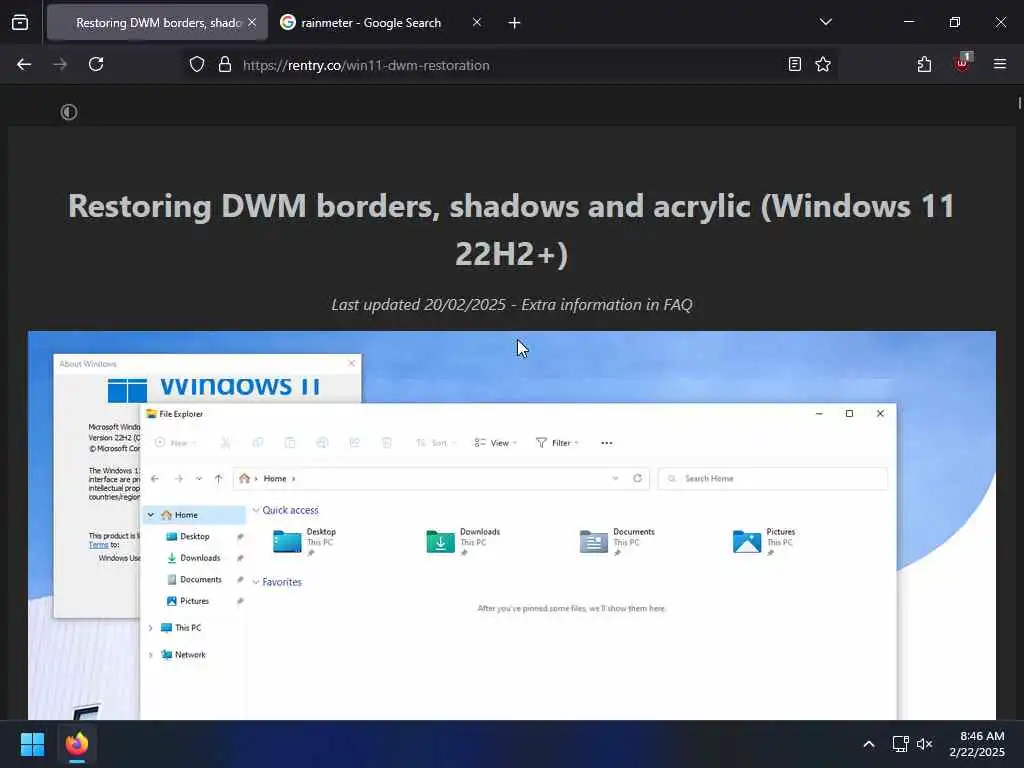The image size is (1024, 768).
Task: Click the New button in File Explorer image
Action: [175, 443]
